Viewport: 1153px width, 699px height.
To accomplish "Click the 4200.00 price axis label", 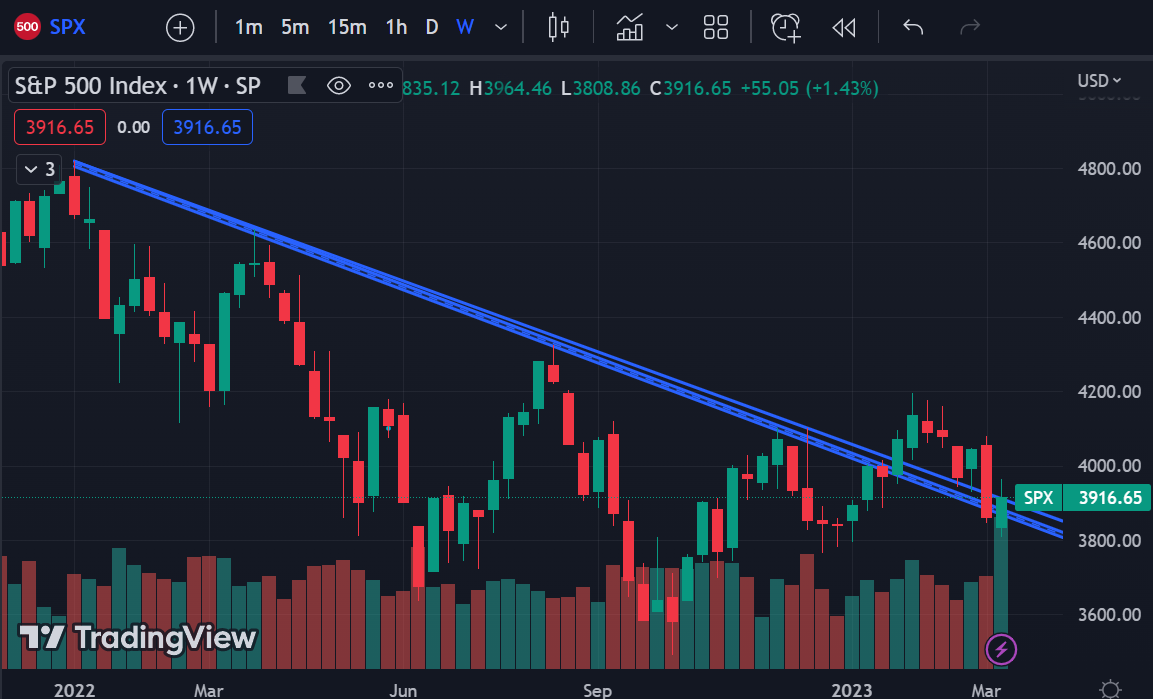I will pos(1109,392).
